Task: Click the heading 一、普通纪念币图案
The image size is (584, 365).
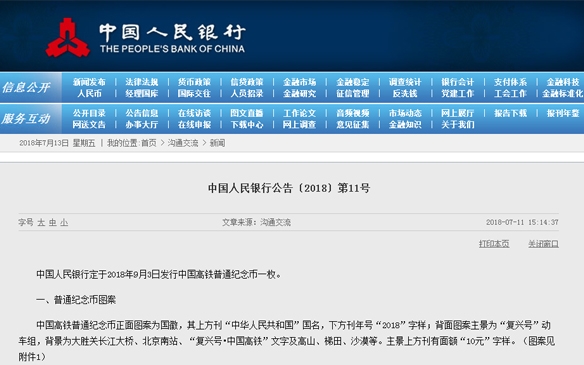Action: click(x=76, y=300)
